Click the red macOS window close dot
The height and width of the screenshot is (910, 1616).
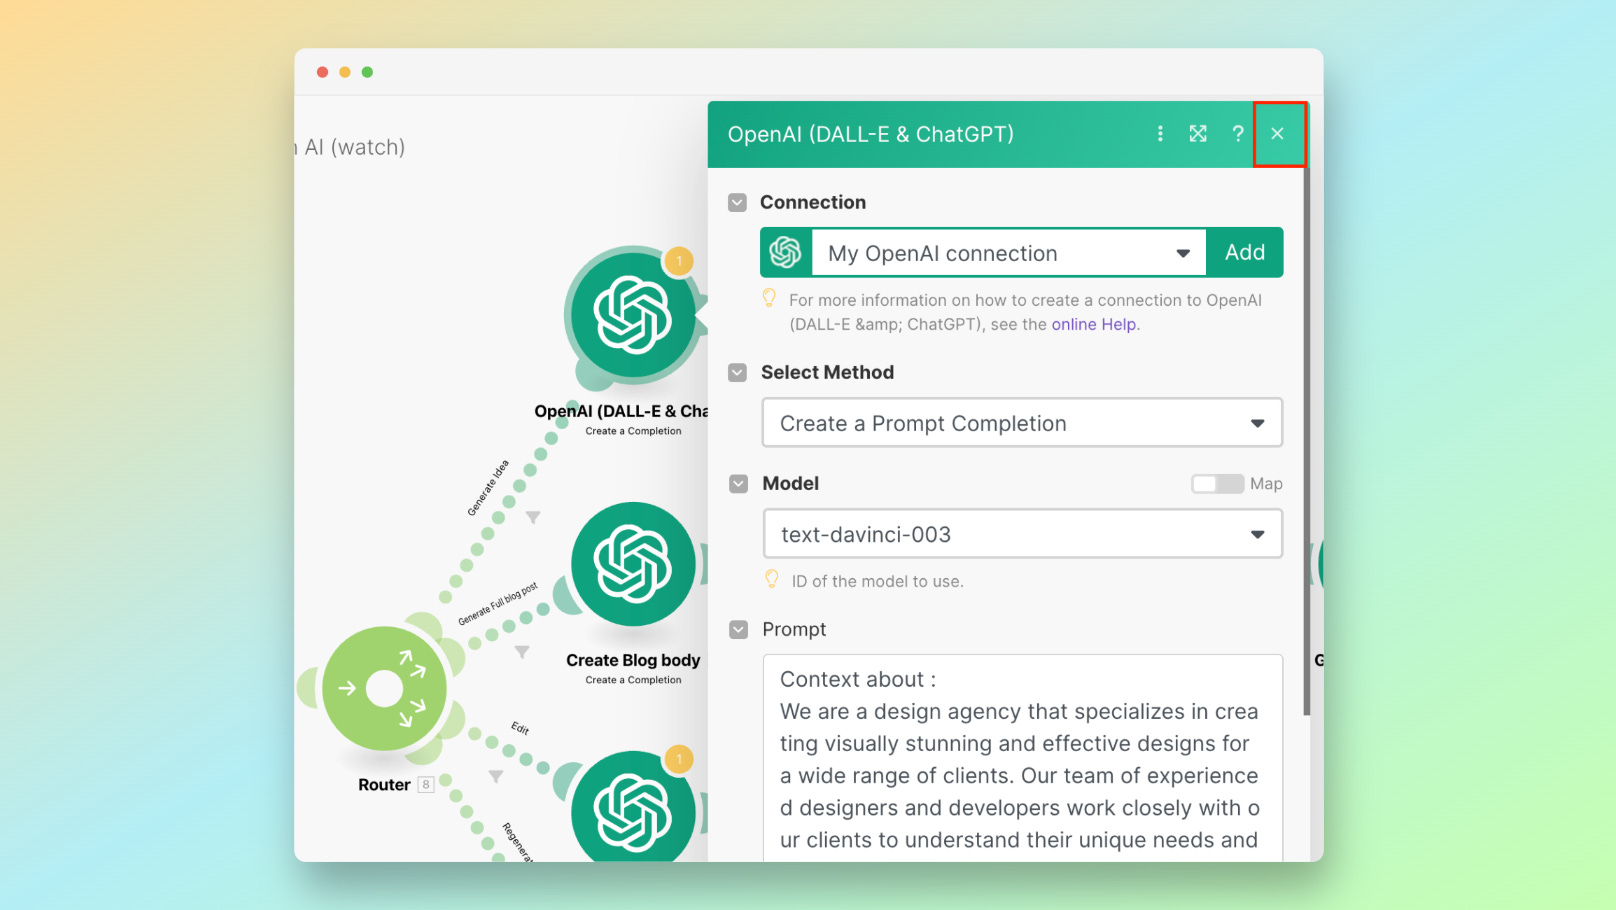click(x=322, y=72)
